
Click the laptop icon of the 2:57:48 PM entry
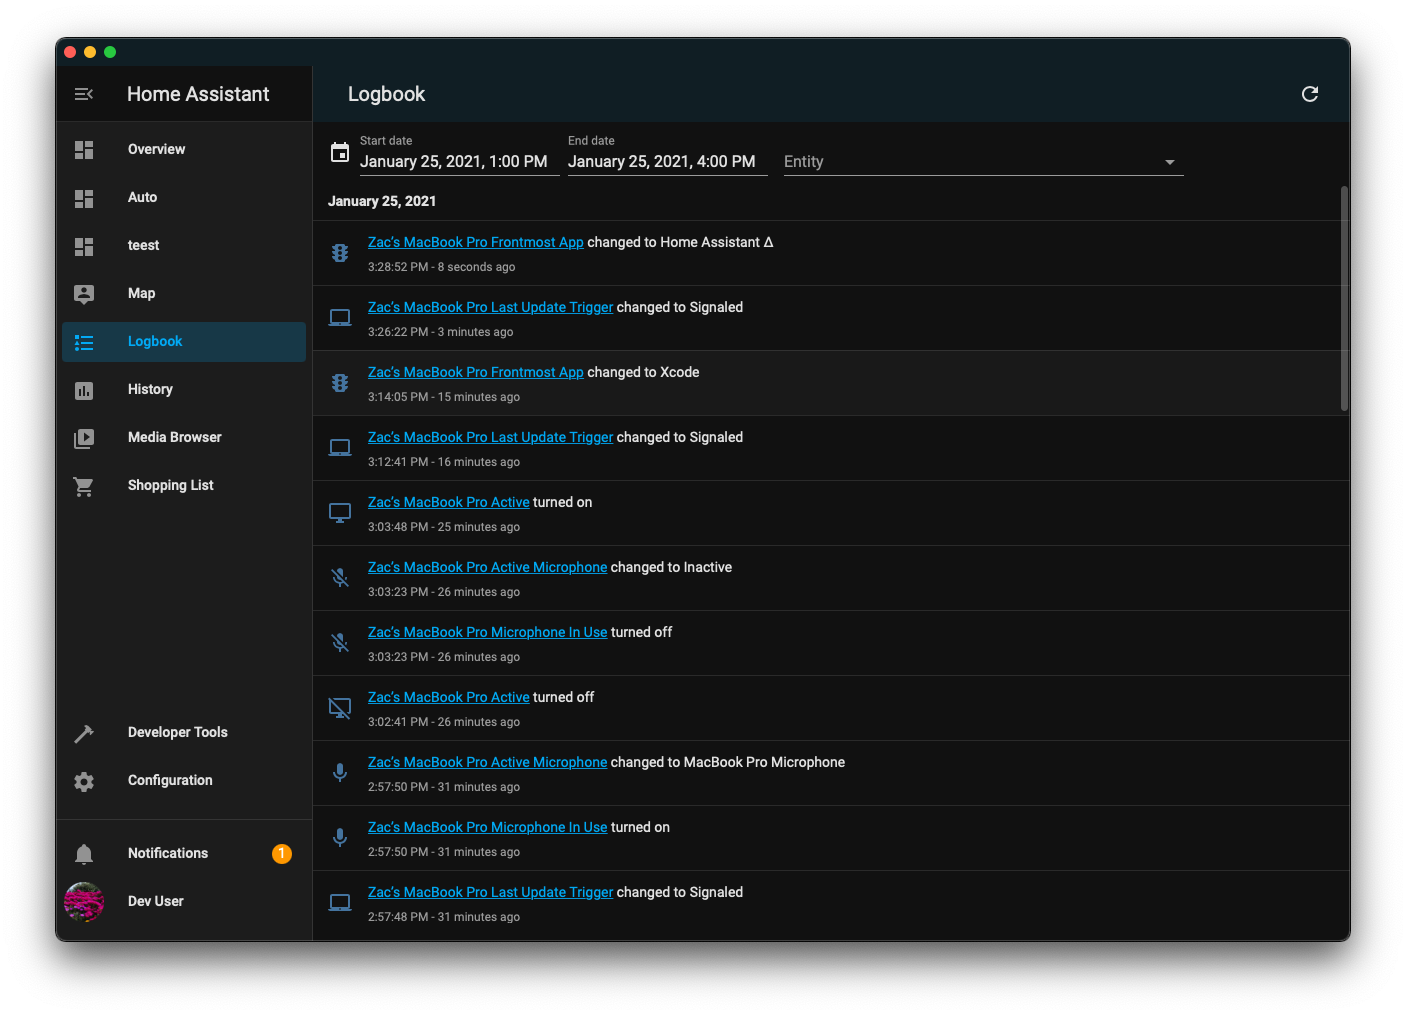pyautogui.click(x=340, y=903)
